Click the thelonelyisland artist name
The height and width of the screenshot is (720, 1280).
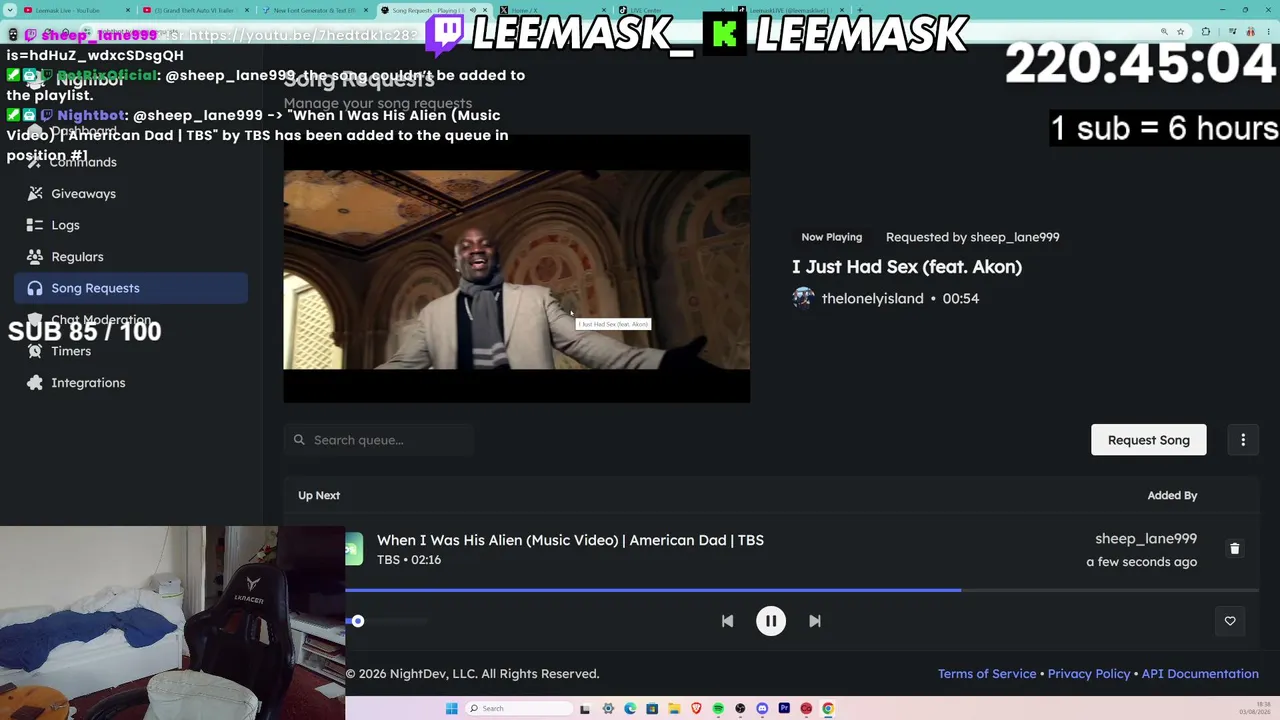872,298
